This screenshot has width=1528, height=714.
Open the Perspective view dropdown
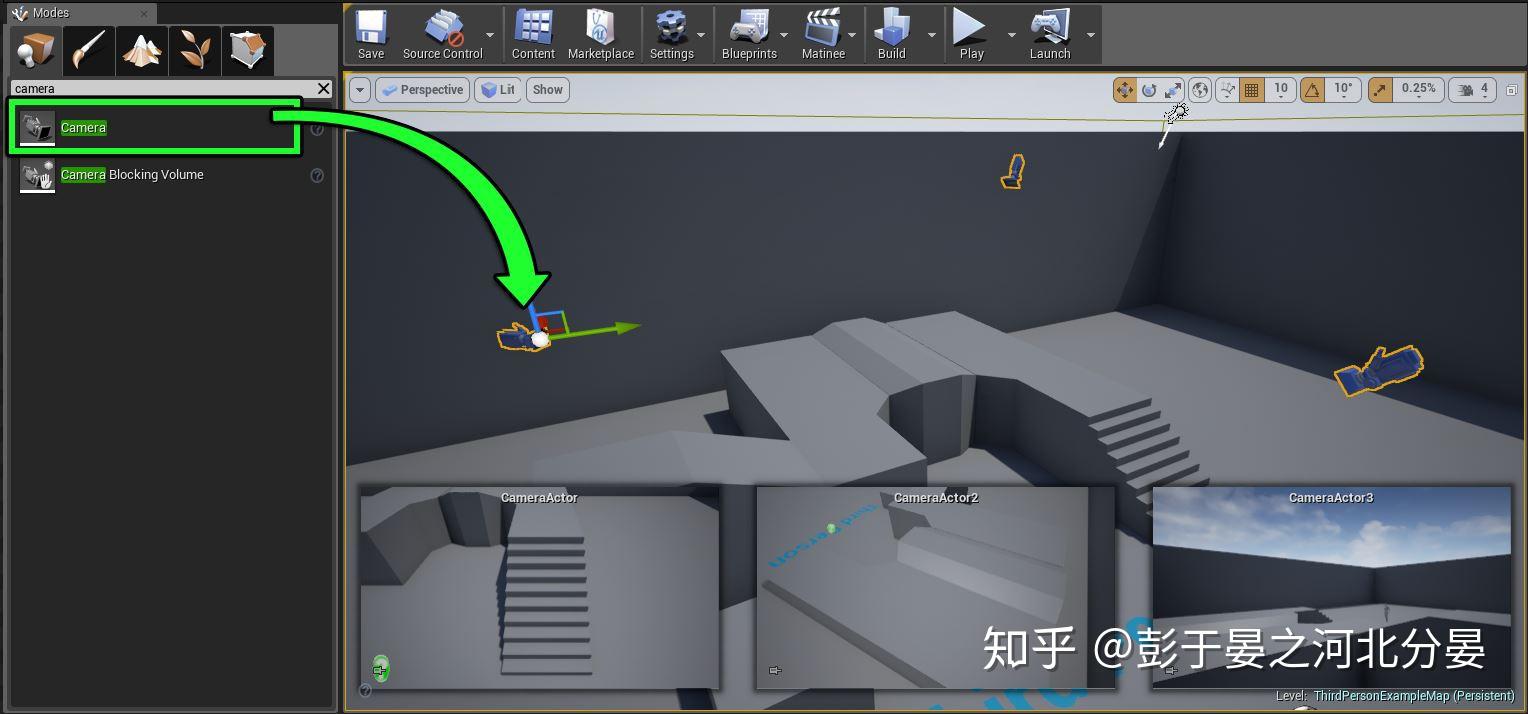tap(422, 89)
